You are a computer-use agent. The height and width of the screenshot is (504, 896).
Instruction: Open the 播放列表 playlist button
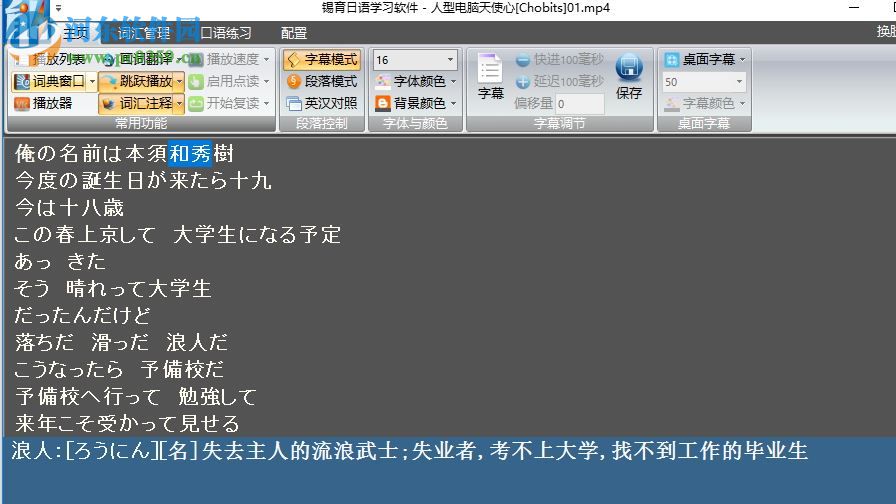tap(49, 59)
